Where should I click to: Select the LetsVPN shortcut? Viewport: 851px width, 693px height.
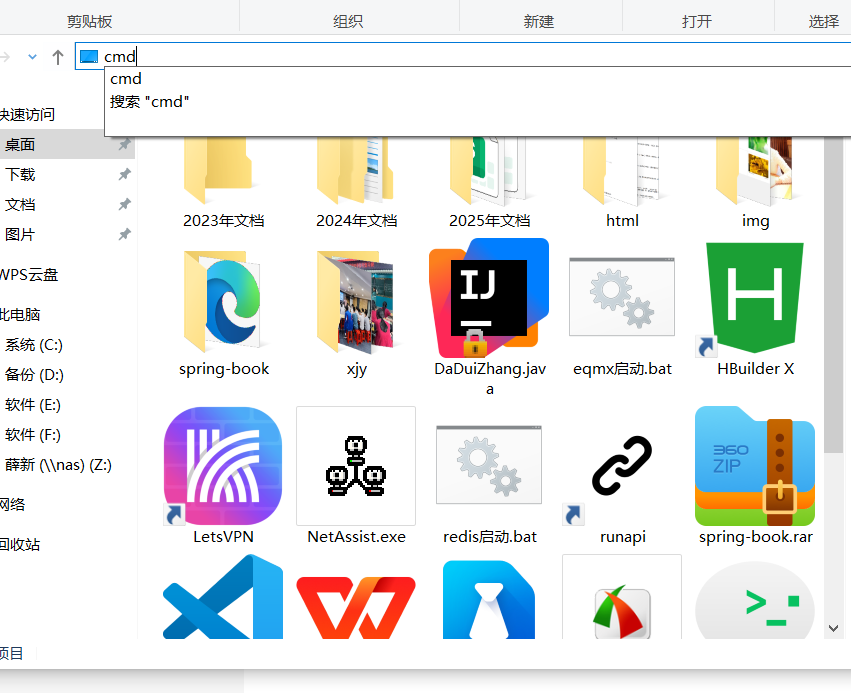click(223, 476)
